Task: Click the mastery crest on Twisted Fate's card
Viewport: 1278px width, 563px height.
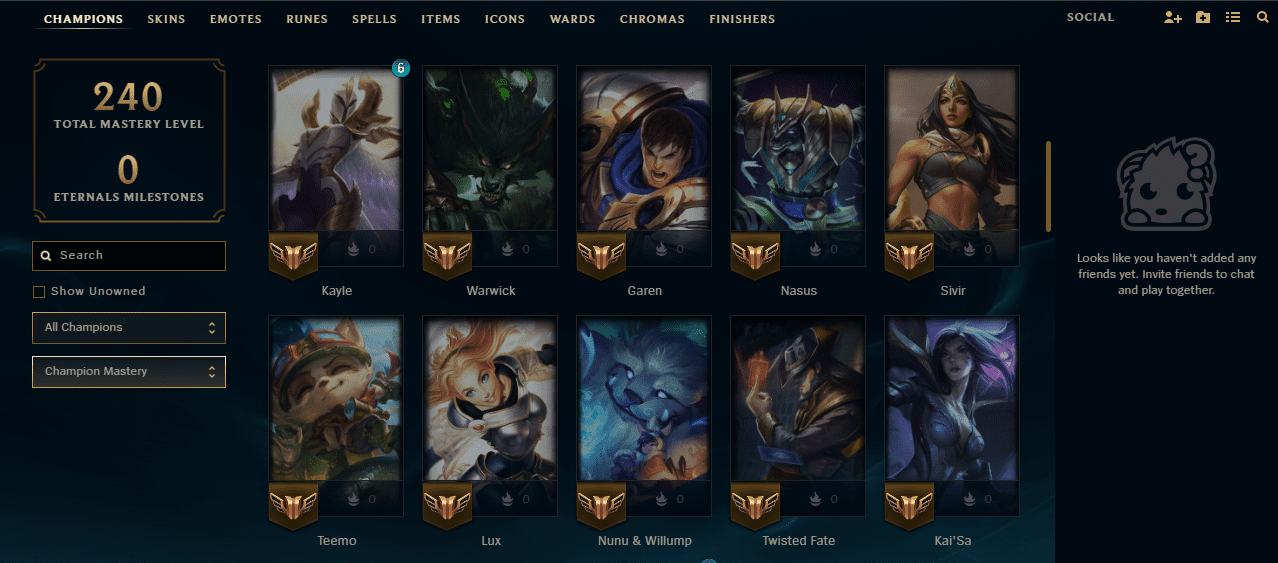Action: (755, 507)
